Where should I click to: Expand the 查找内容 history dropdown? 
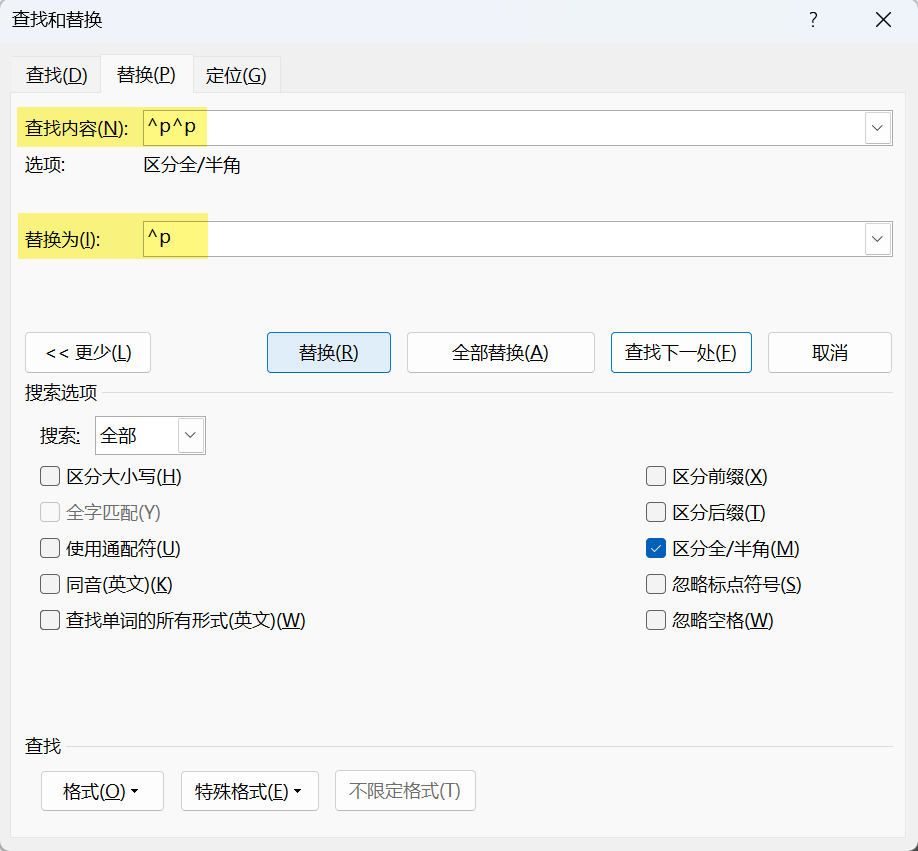[x=877, y=128]
